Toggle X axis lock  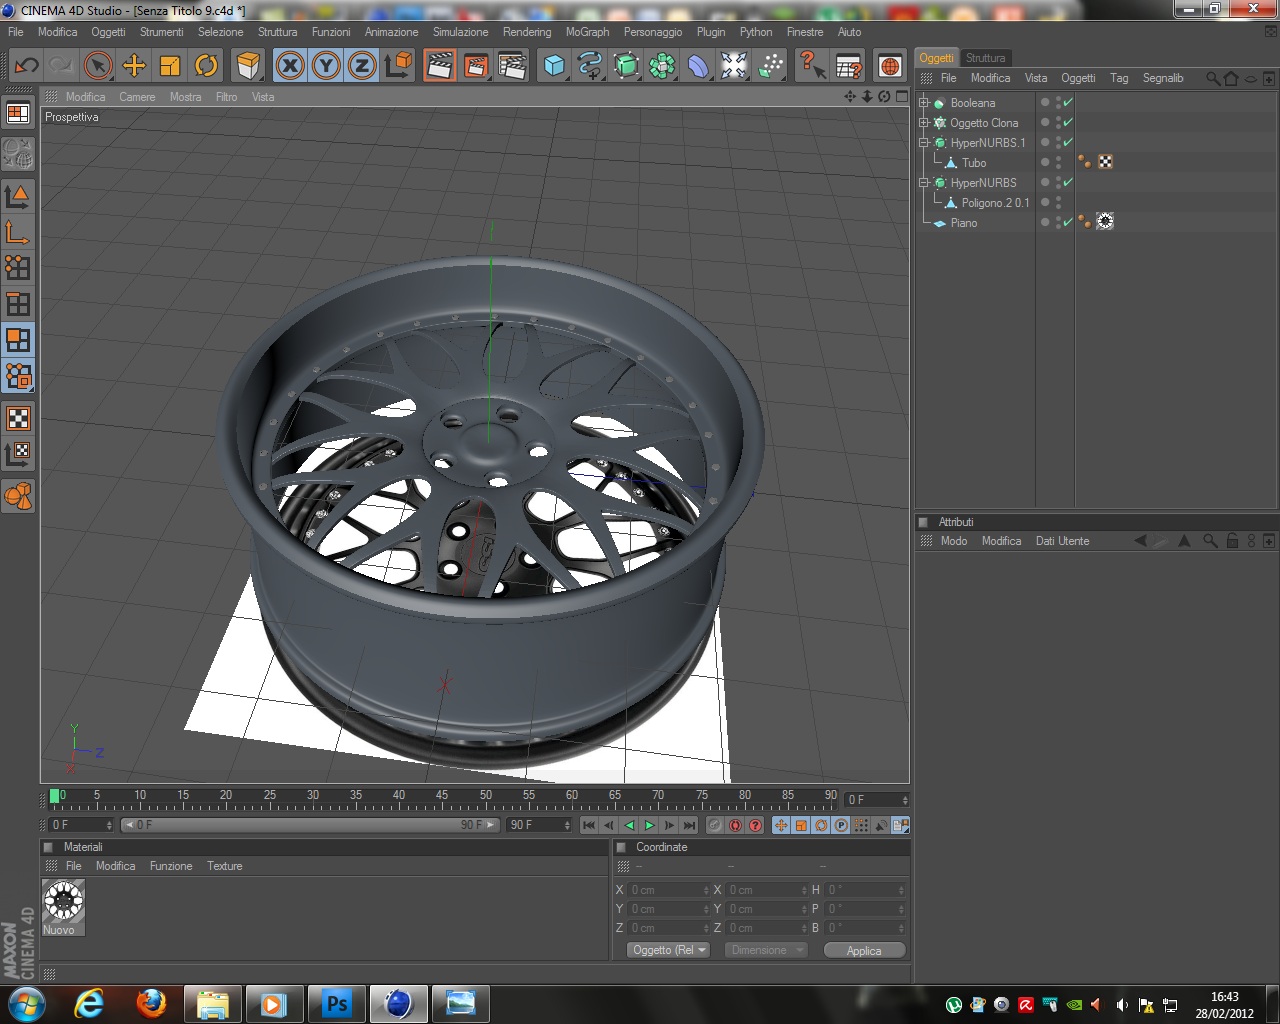[290, 66]
